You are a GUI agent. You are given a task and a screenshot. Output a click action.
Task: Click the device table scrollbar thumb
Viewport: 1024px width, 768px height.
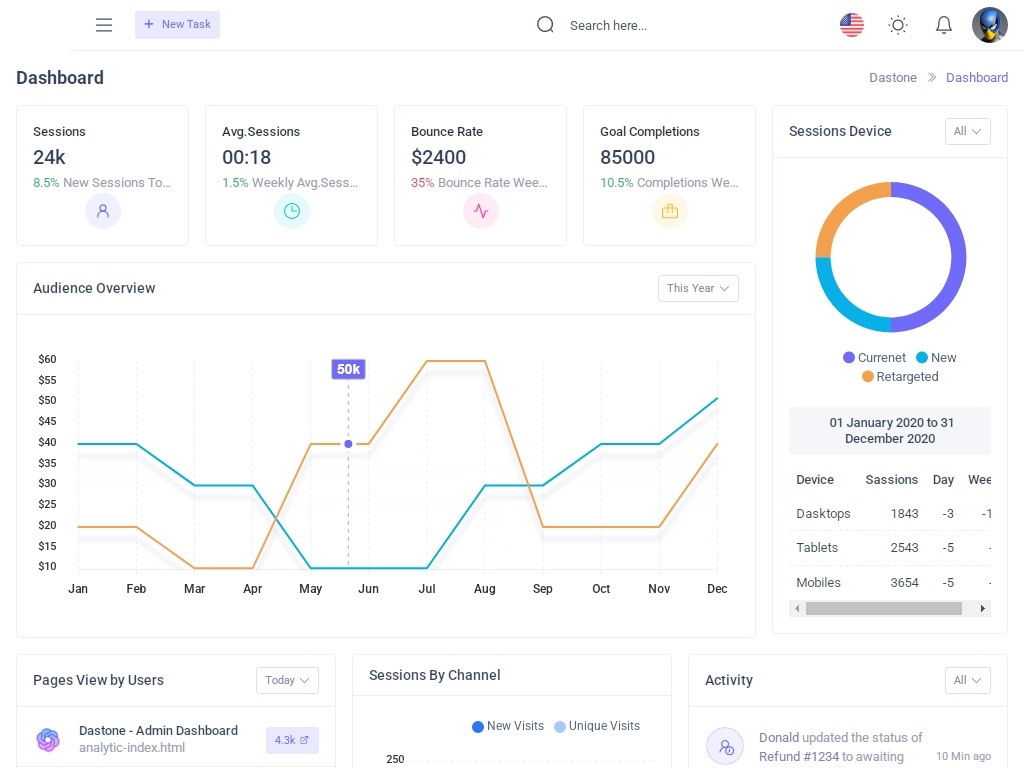point(884,609)
